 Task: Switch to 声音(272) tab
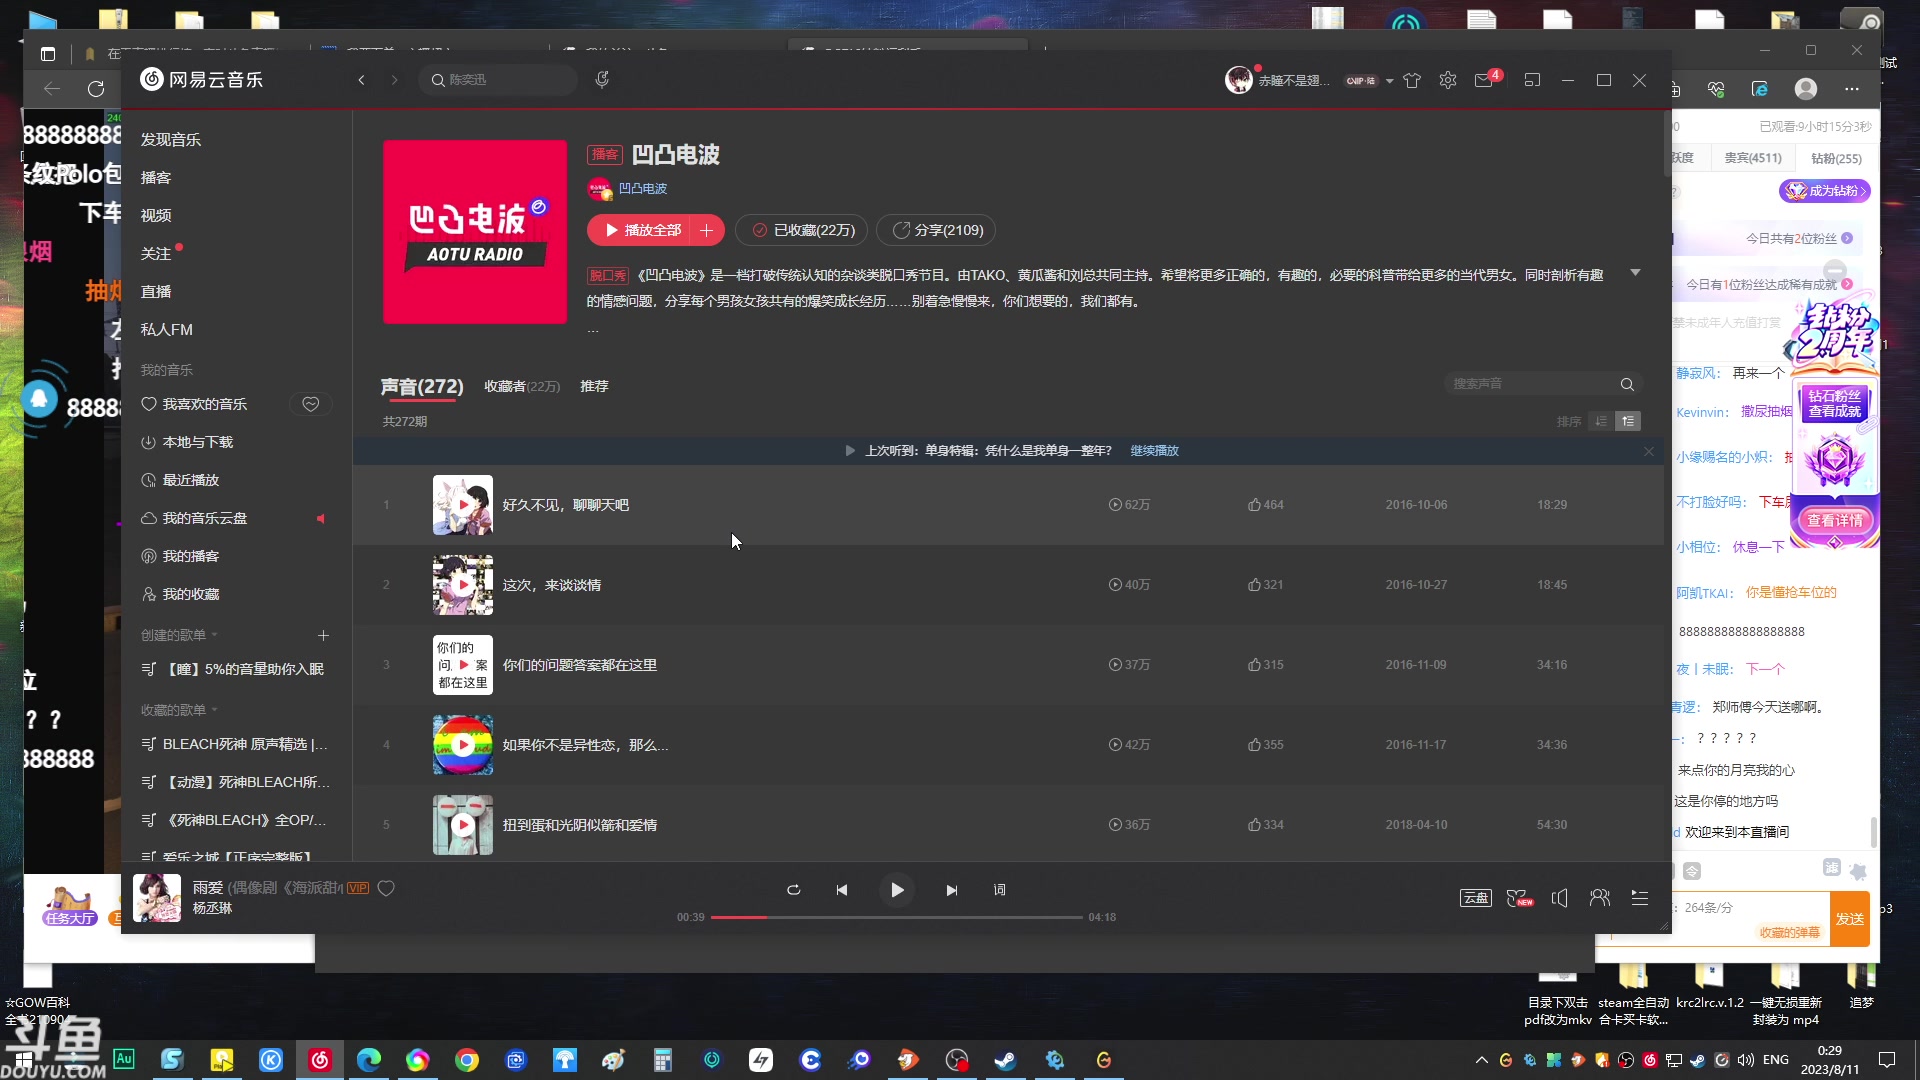click(x=422, y=387)
